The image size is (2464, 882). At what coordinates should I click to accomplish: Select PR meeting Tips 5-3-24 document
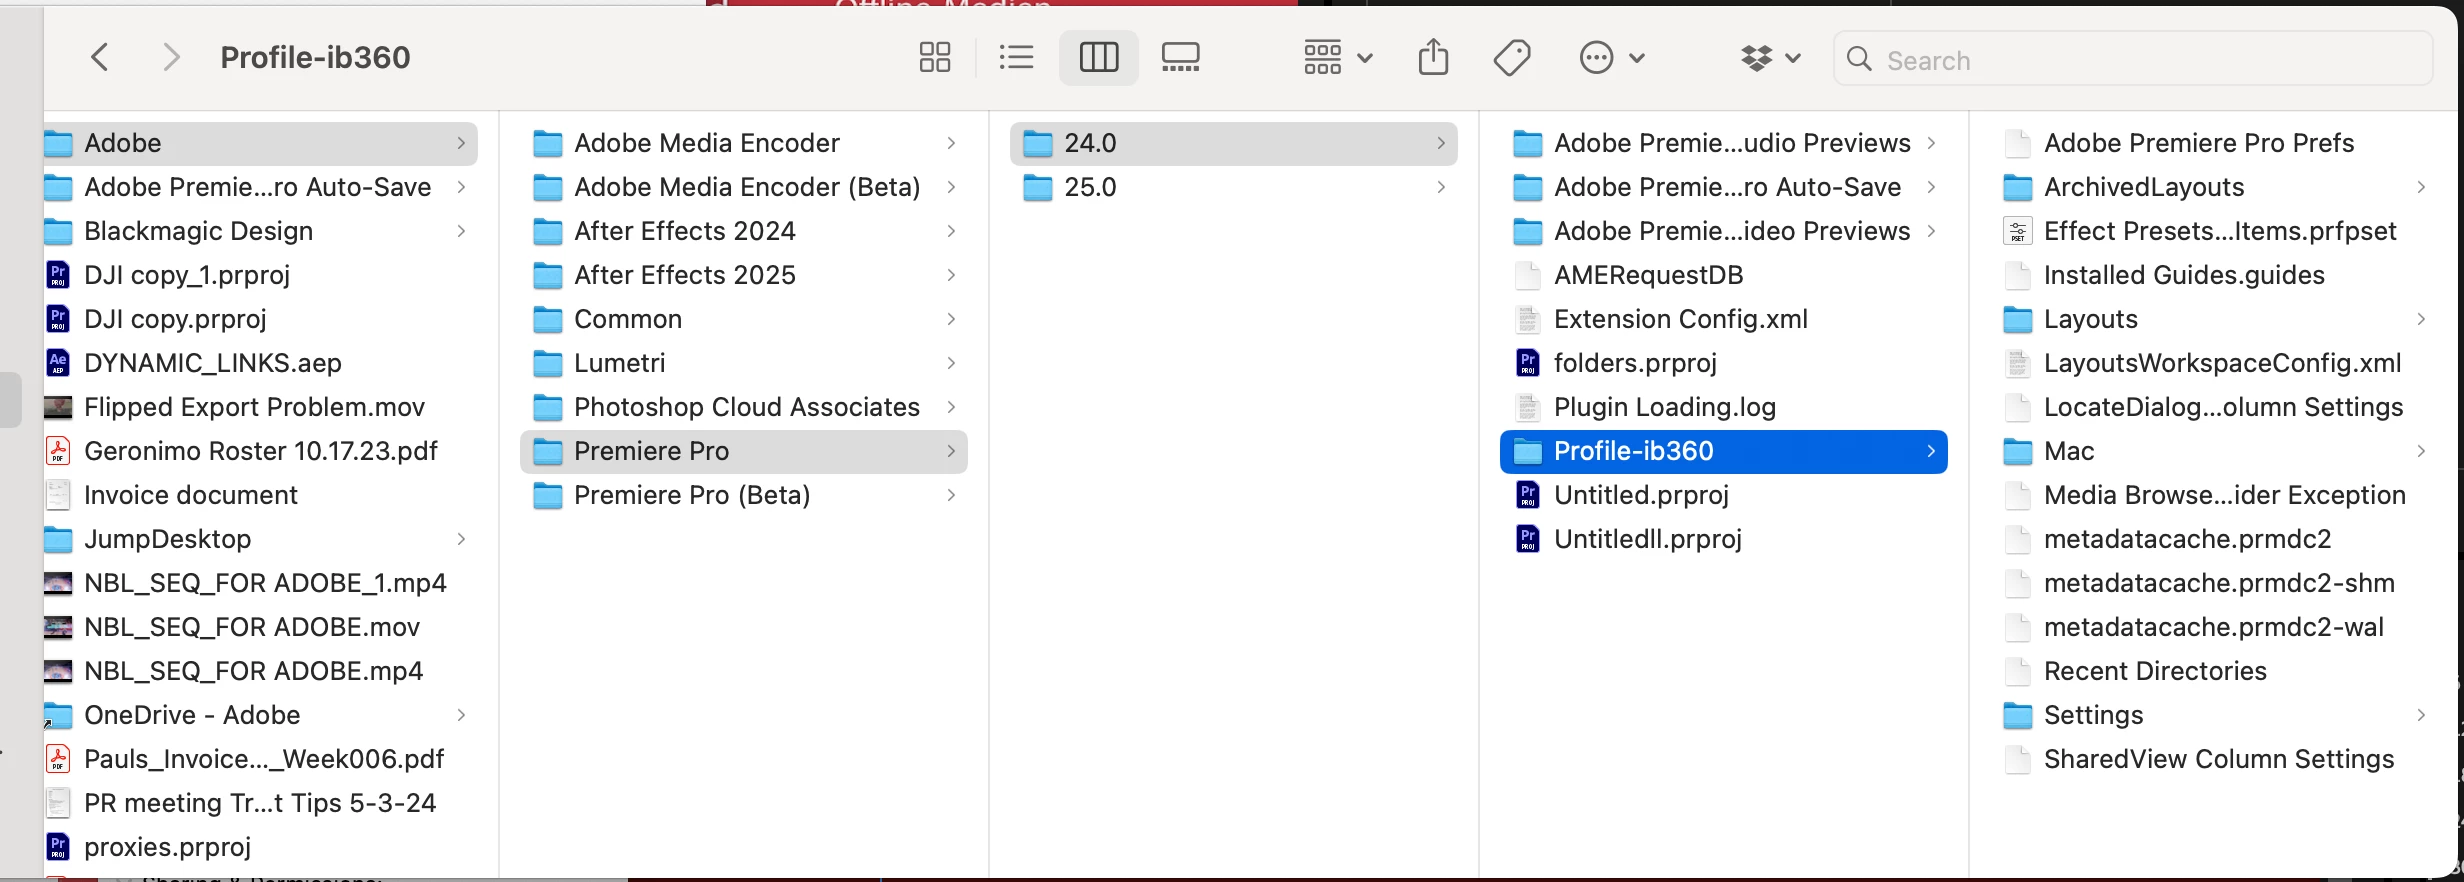tap(260, 803)
